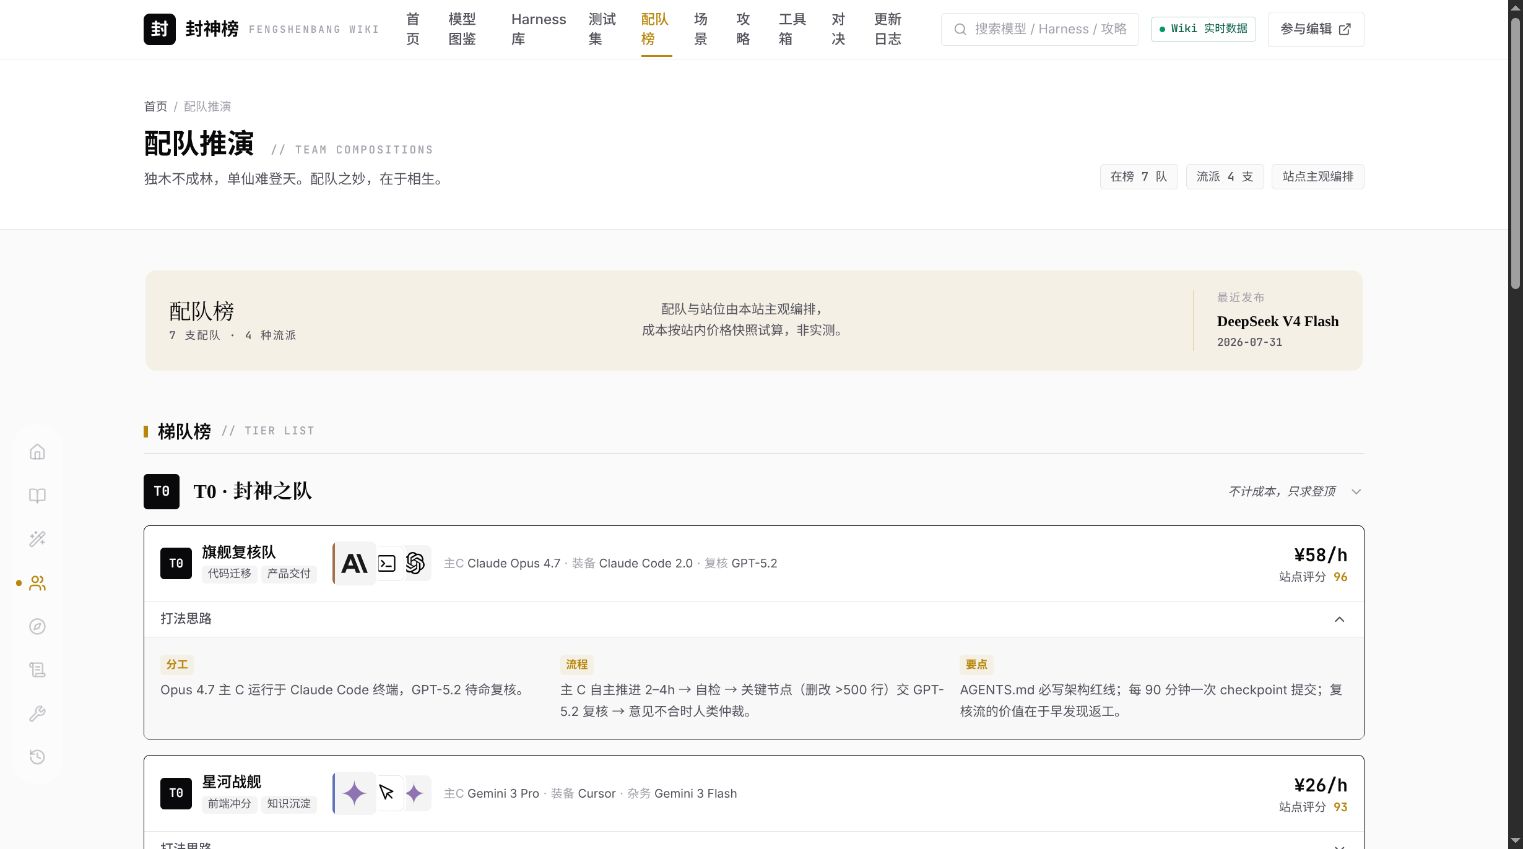This screenshot has height=849, width=1523.
Task: Open 模型图鉴 navigation item
Action: tap(462, 29)
